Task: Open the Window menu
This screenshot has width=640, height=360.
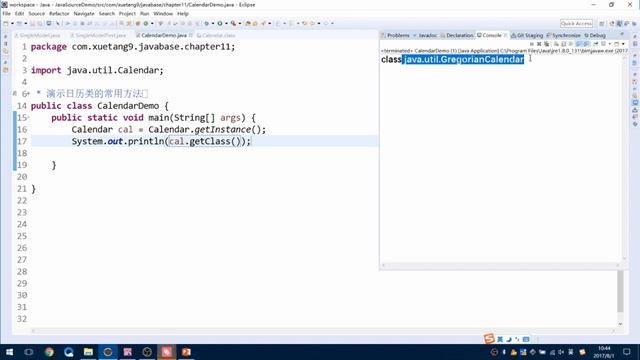Action: [163, 13]
